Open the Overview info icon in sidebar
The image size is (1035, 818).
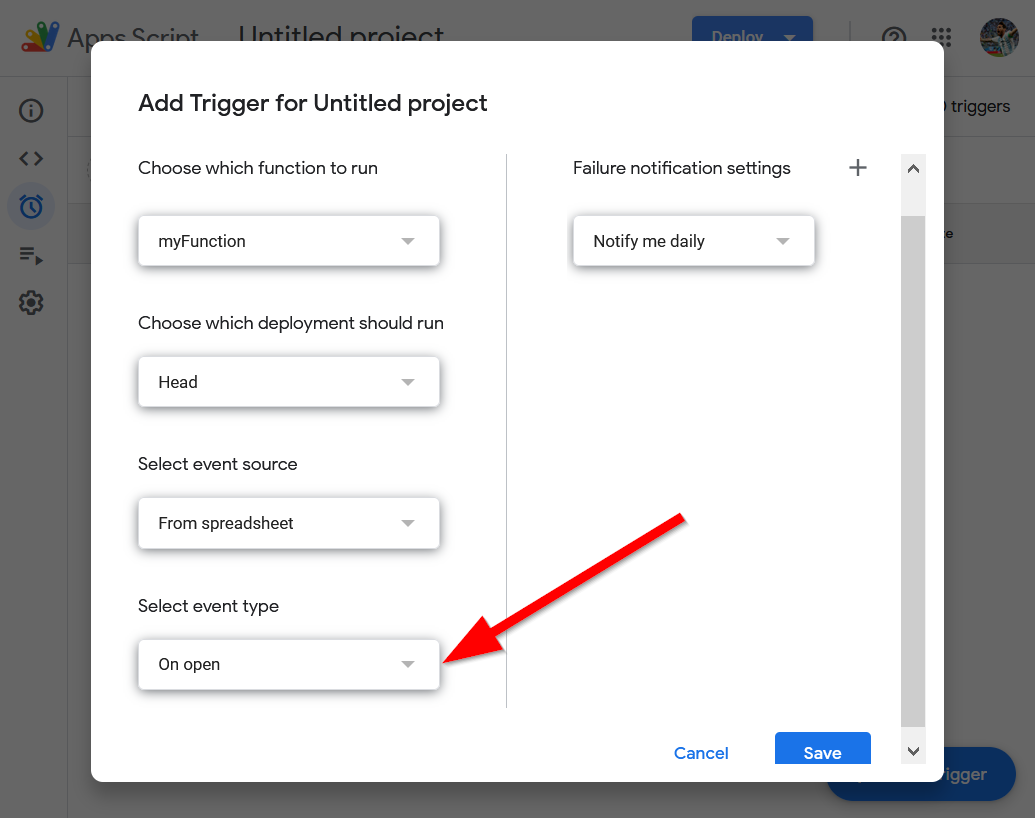click(31, 111)
